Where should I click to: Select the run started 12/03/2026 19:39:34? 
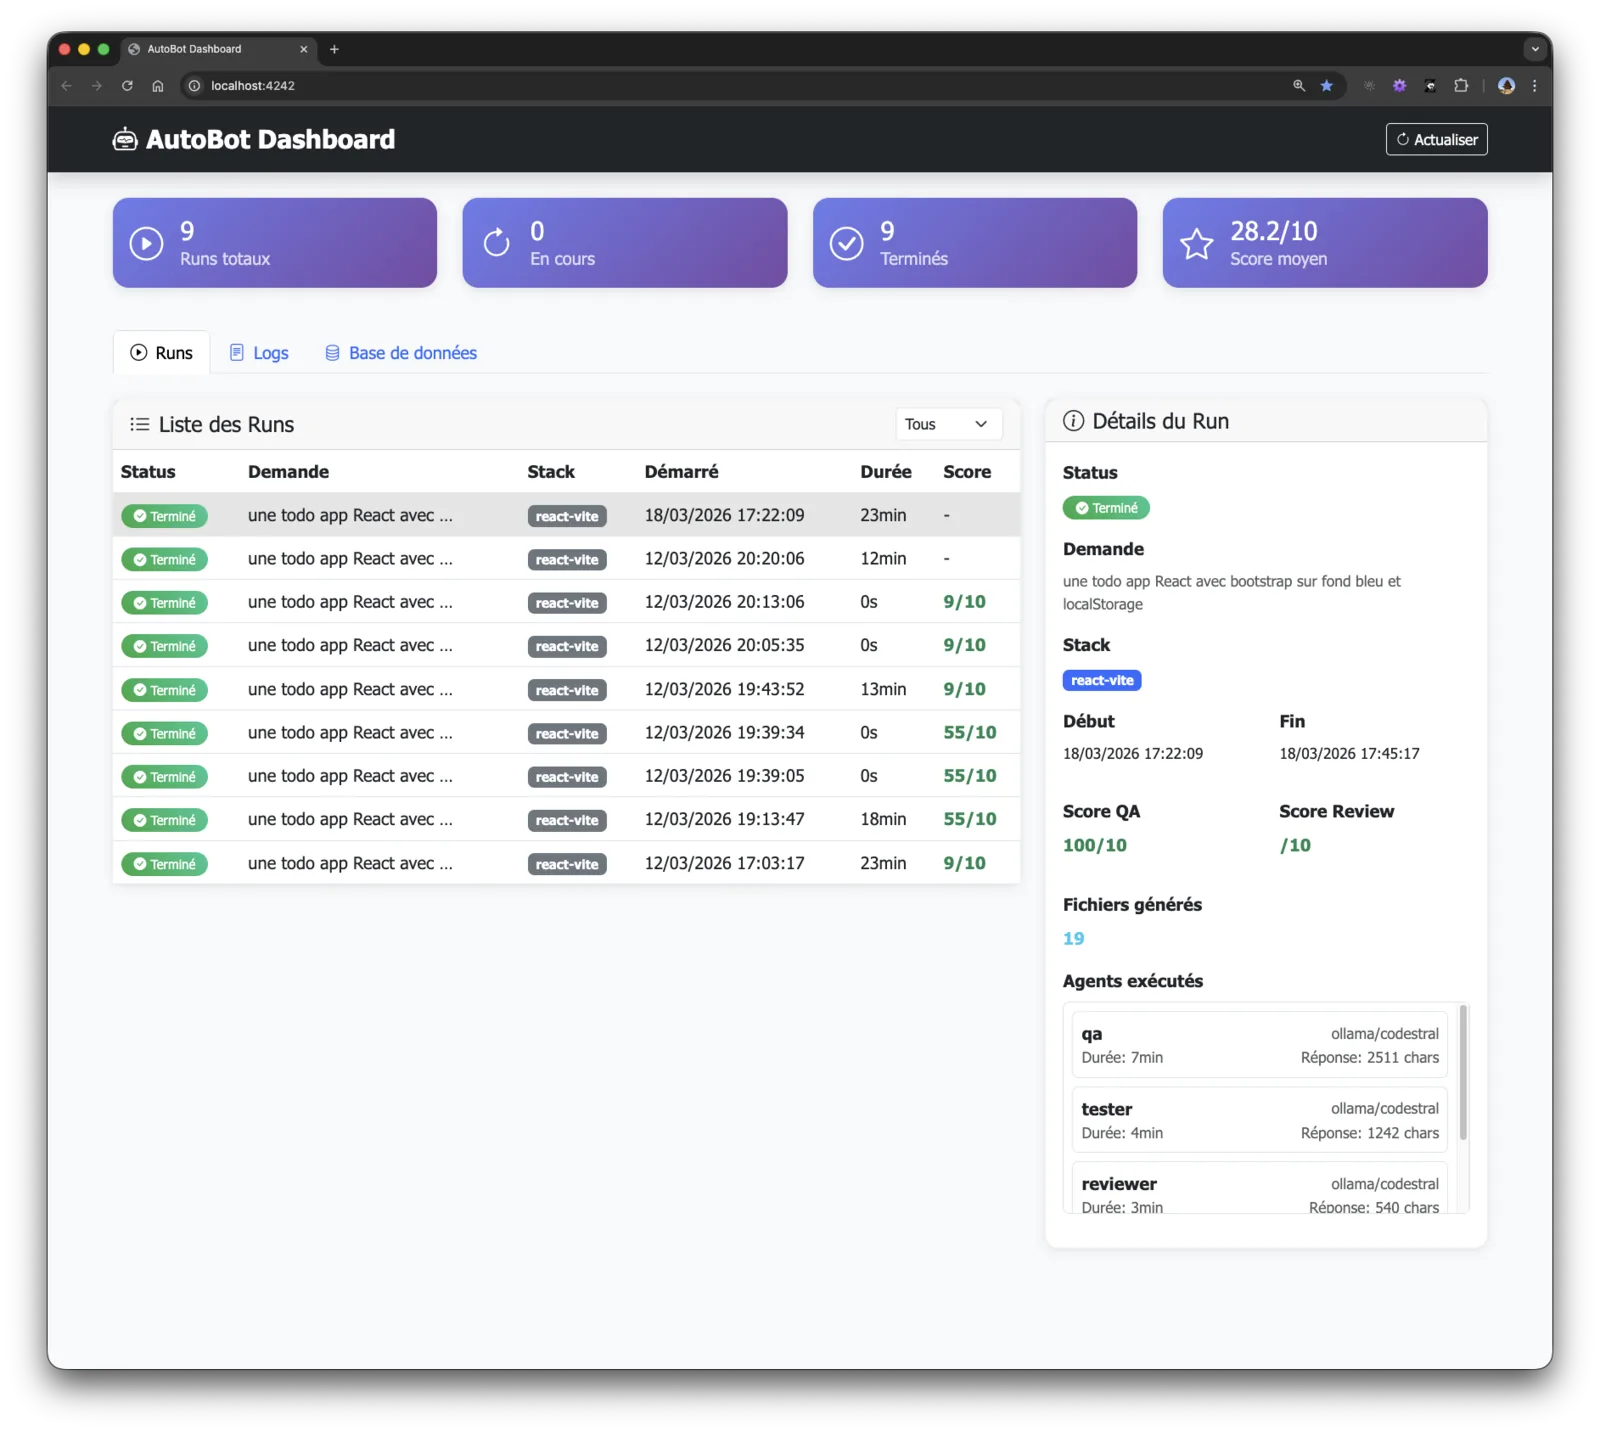coord(566,732)
